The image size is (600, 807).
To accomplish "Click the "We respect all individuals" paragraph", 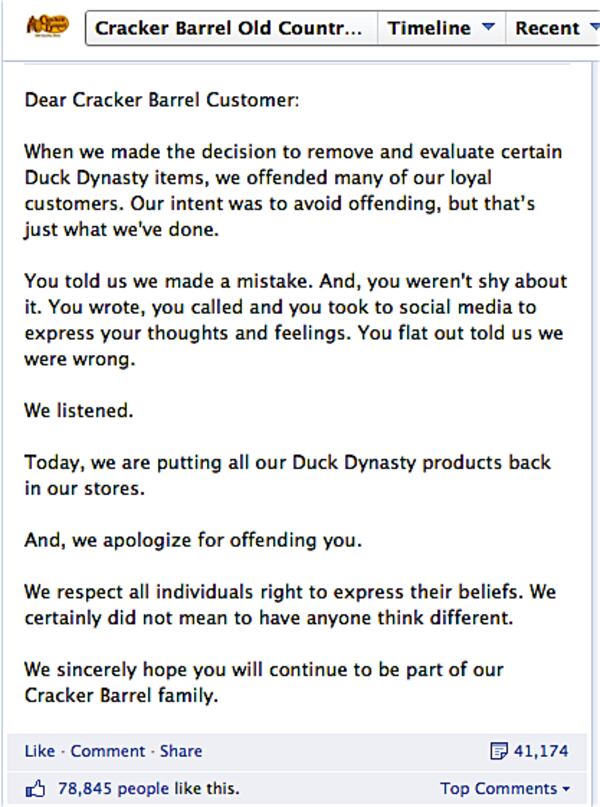I will click(x=290, y=605).
